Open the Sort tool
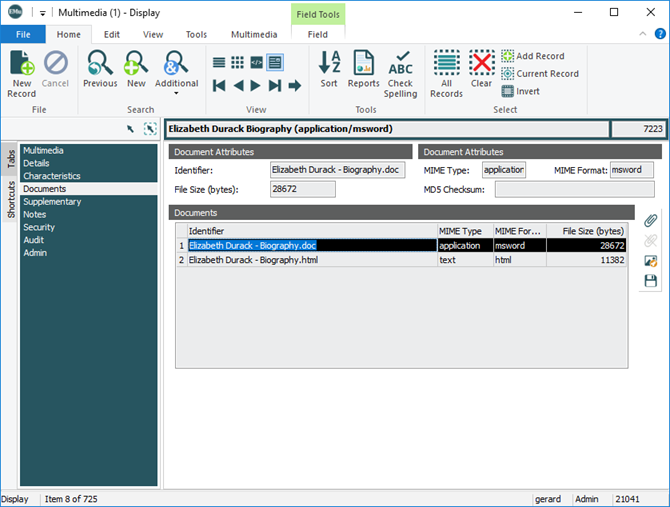 [329, 68]
